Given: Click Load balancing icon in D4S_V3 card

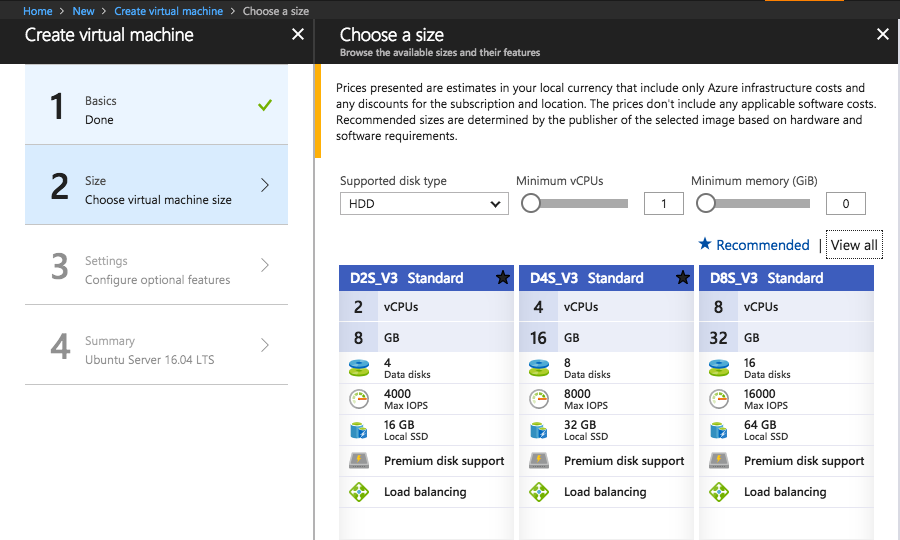Looking at the screenshot, I should (539, 492).
